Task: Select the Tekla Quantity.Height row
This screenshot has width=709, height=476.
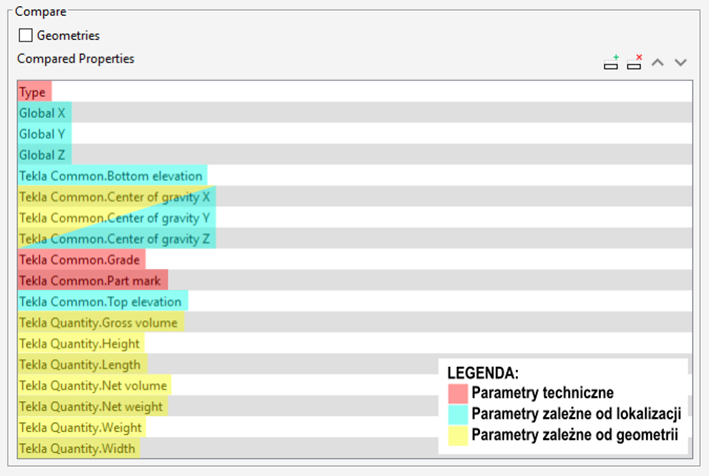Action: tap(355, 343)
